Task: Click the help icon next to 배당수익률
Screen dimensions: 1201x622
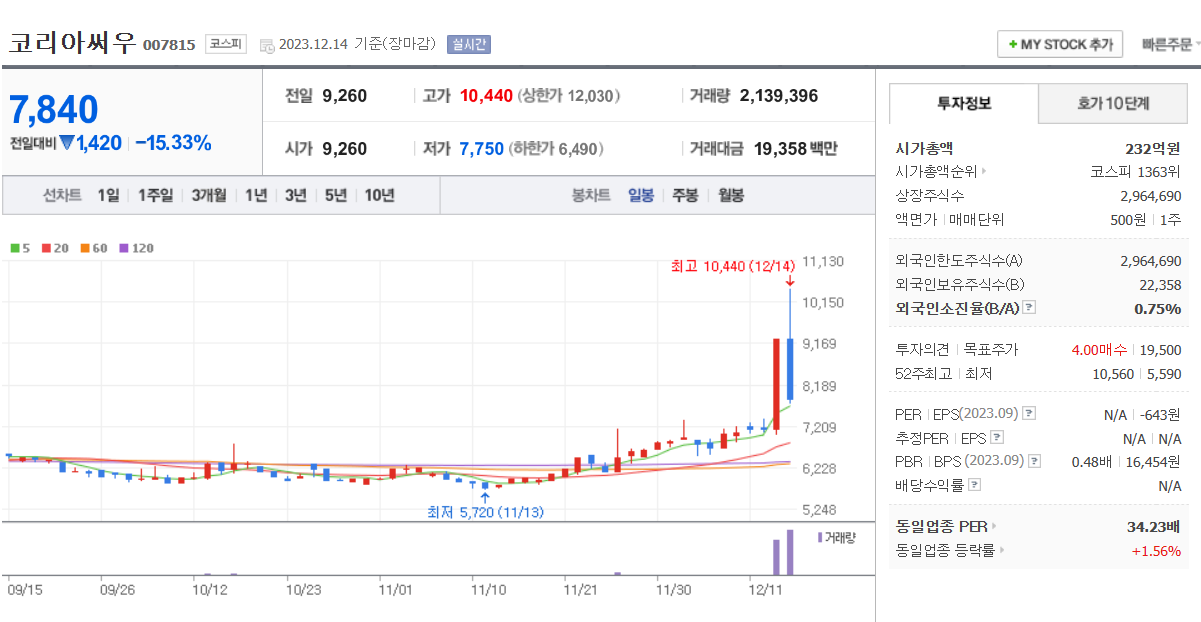Action: pos(975,485)
